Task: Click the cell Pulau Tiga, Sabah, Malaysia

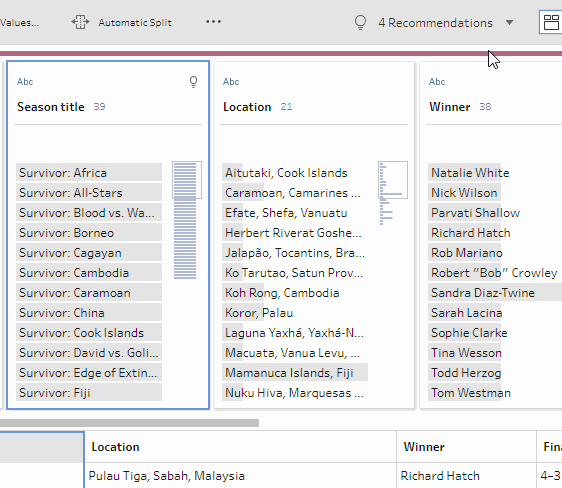Action: 240,475
